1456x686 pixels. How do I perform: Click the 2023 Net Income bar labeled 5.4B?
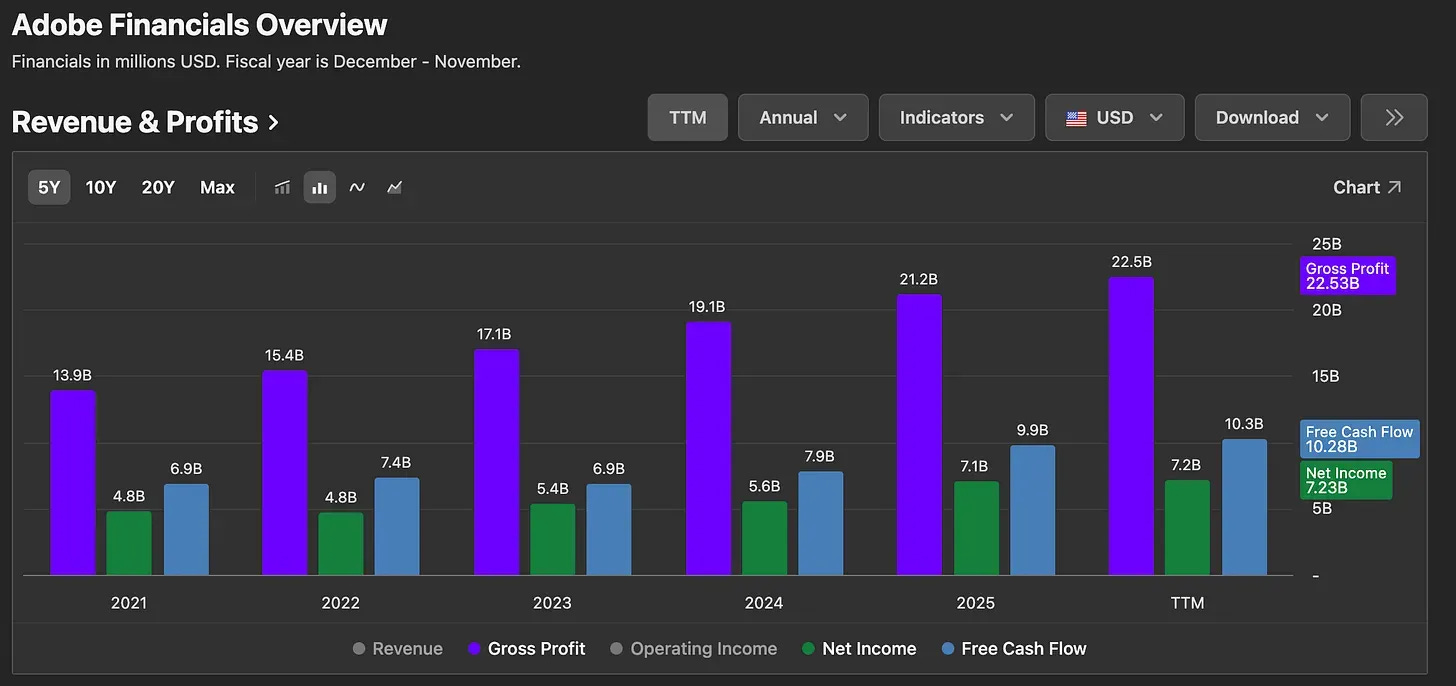click(553, 539)
